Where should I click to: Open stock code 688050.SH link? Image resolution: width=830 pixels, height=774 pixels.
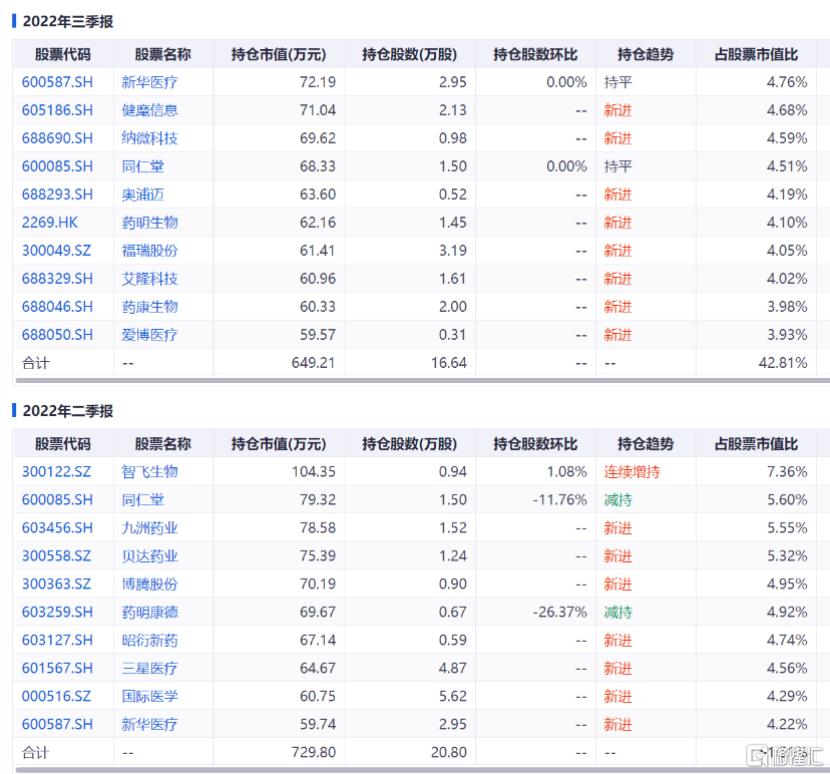coord(57,335)
